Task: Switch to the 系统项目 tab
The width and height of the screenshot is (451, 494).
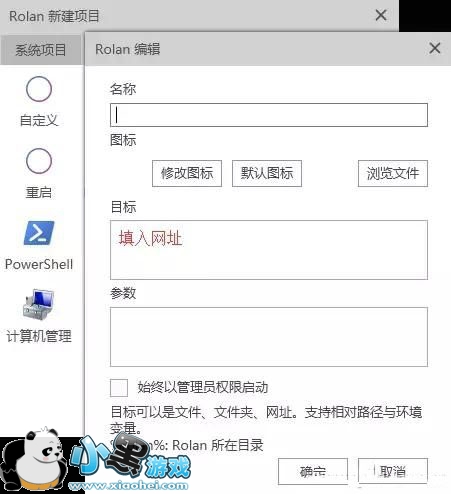Action: 41,50
